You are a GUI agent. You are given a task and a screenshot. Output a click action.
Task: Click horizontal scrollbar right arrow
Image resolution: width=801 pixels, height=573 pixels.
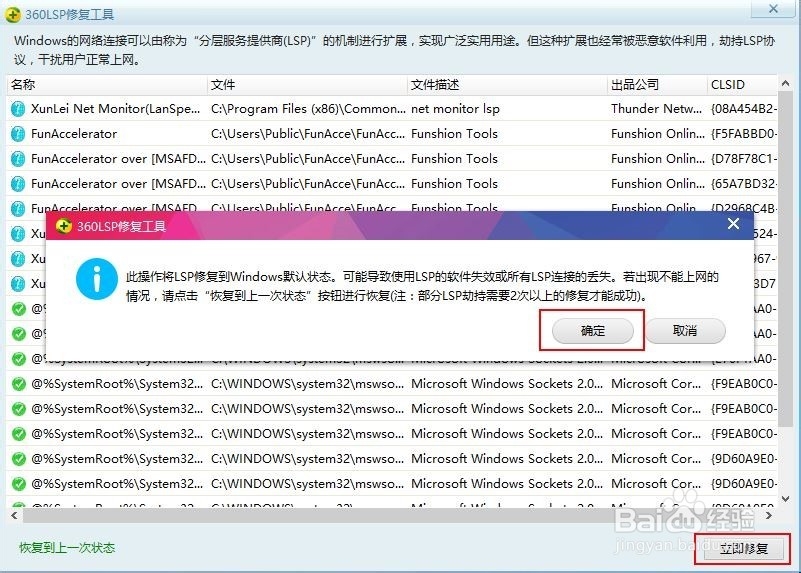(769, 516)
